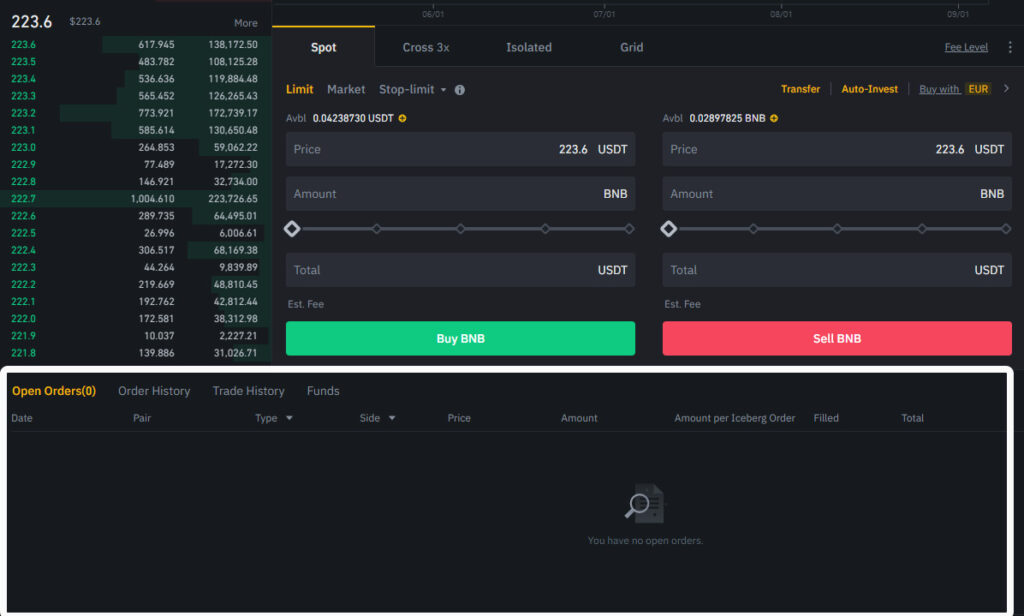Set the buy amount slider to 75%
Image resolution: width=1024 pixels, height=616 pixels.
[545, 229]
